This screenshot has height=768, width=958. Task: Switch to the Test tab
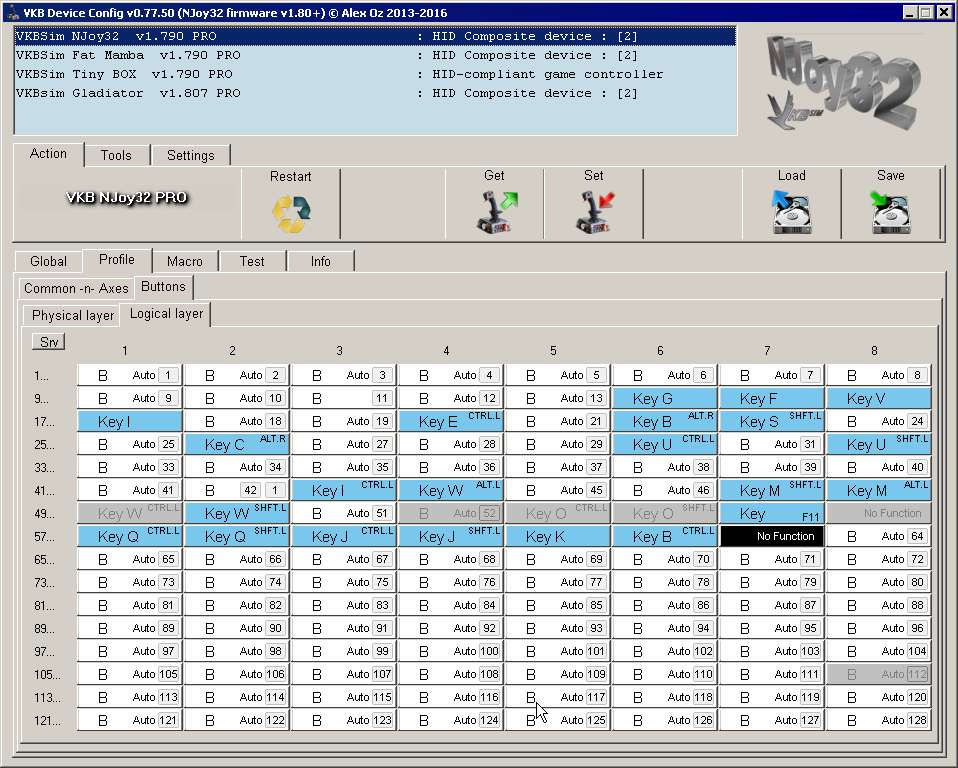252,261
